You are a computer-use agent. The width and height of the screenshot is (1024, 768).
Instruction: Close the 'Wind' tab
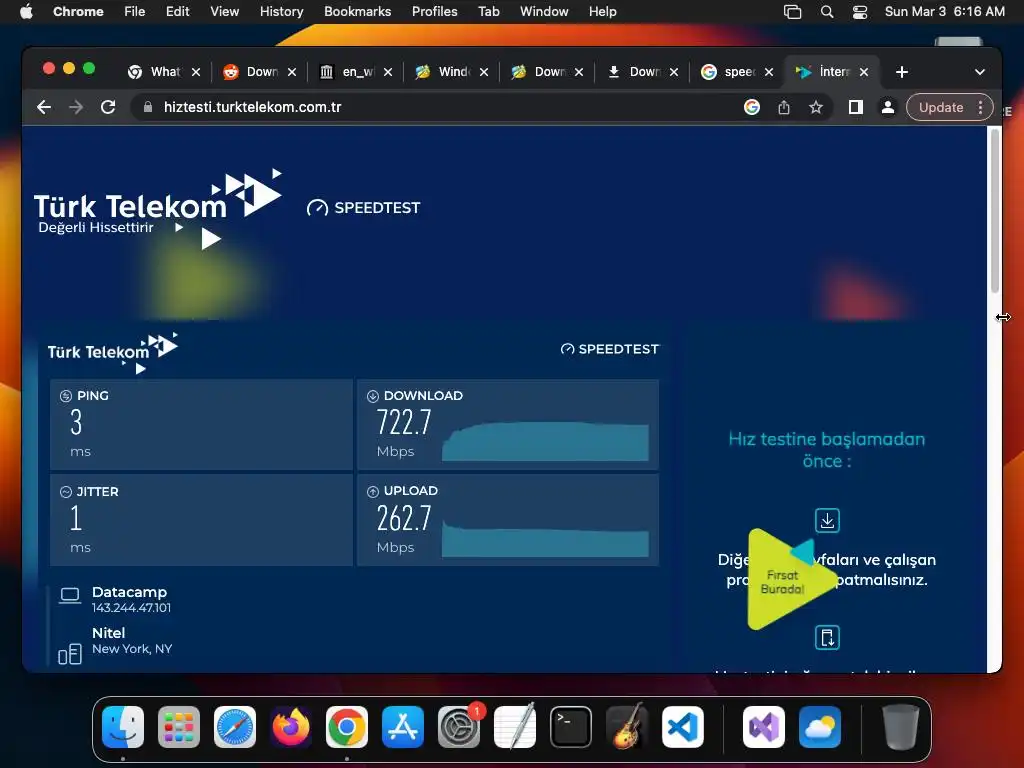(484, 72)
